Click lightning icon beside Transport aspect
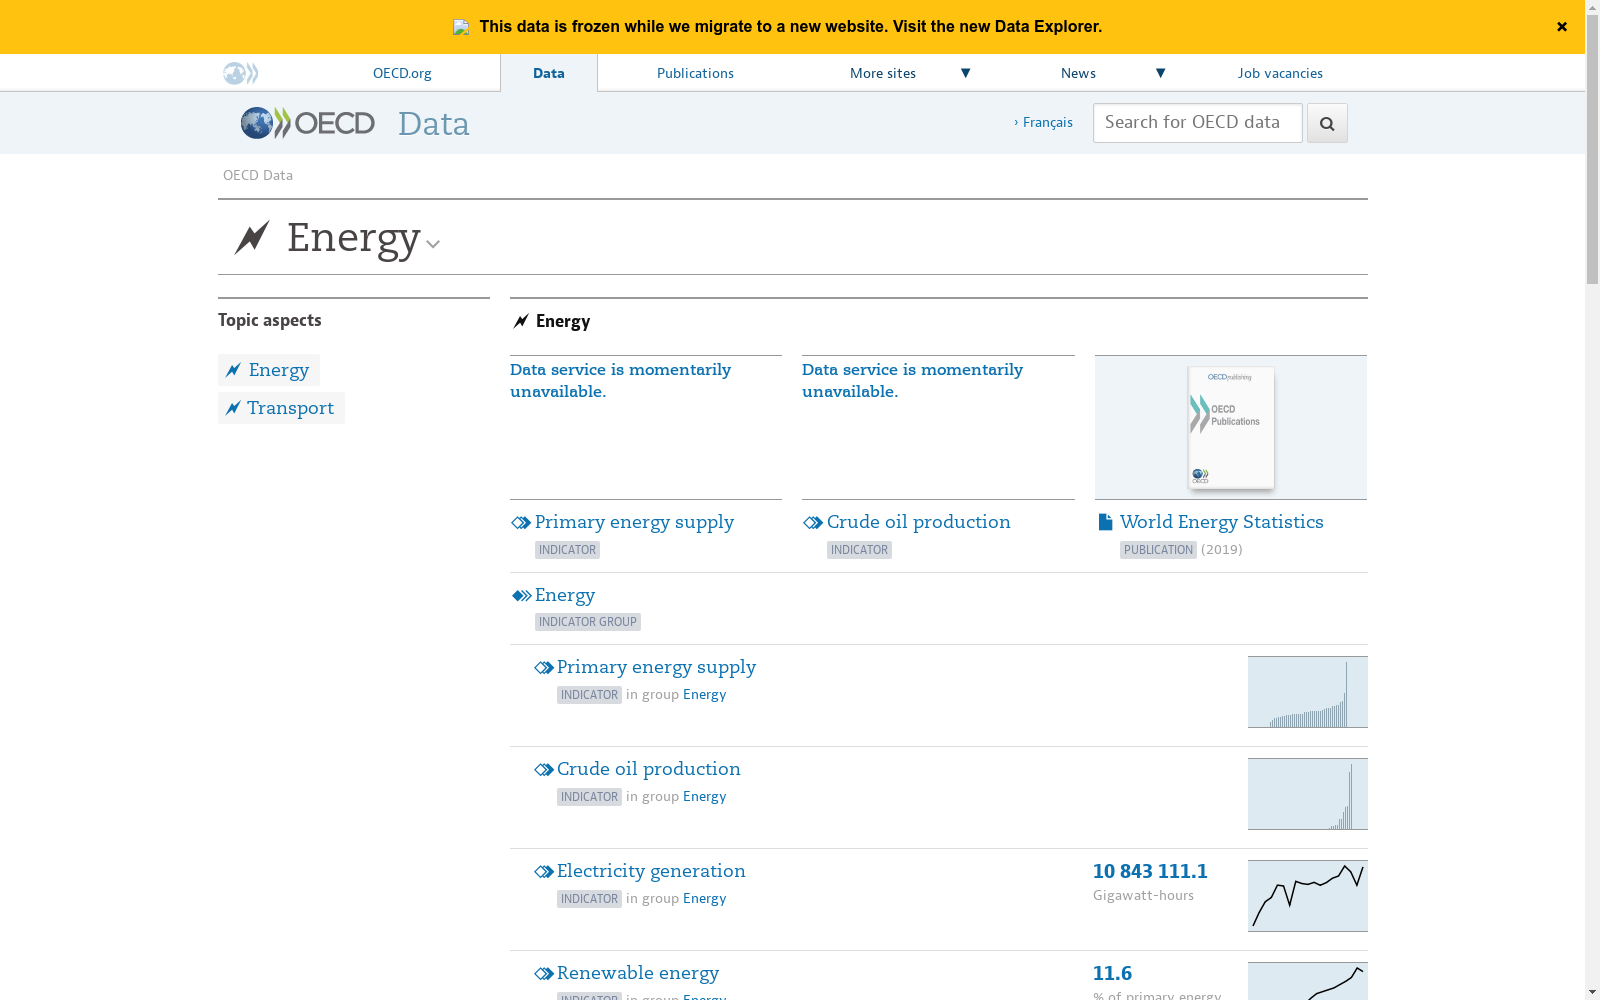1600x1000 pixels. (233, 408)
